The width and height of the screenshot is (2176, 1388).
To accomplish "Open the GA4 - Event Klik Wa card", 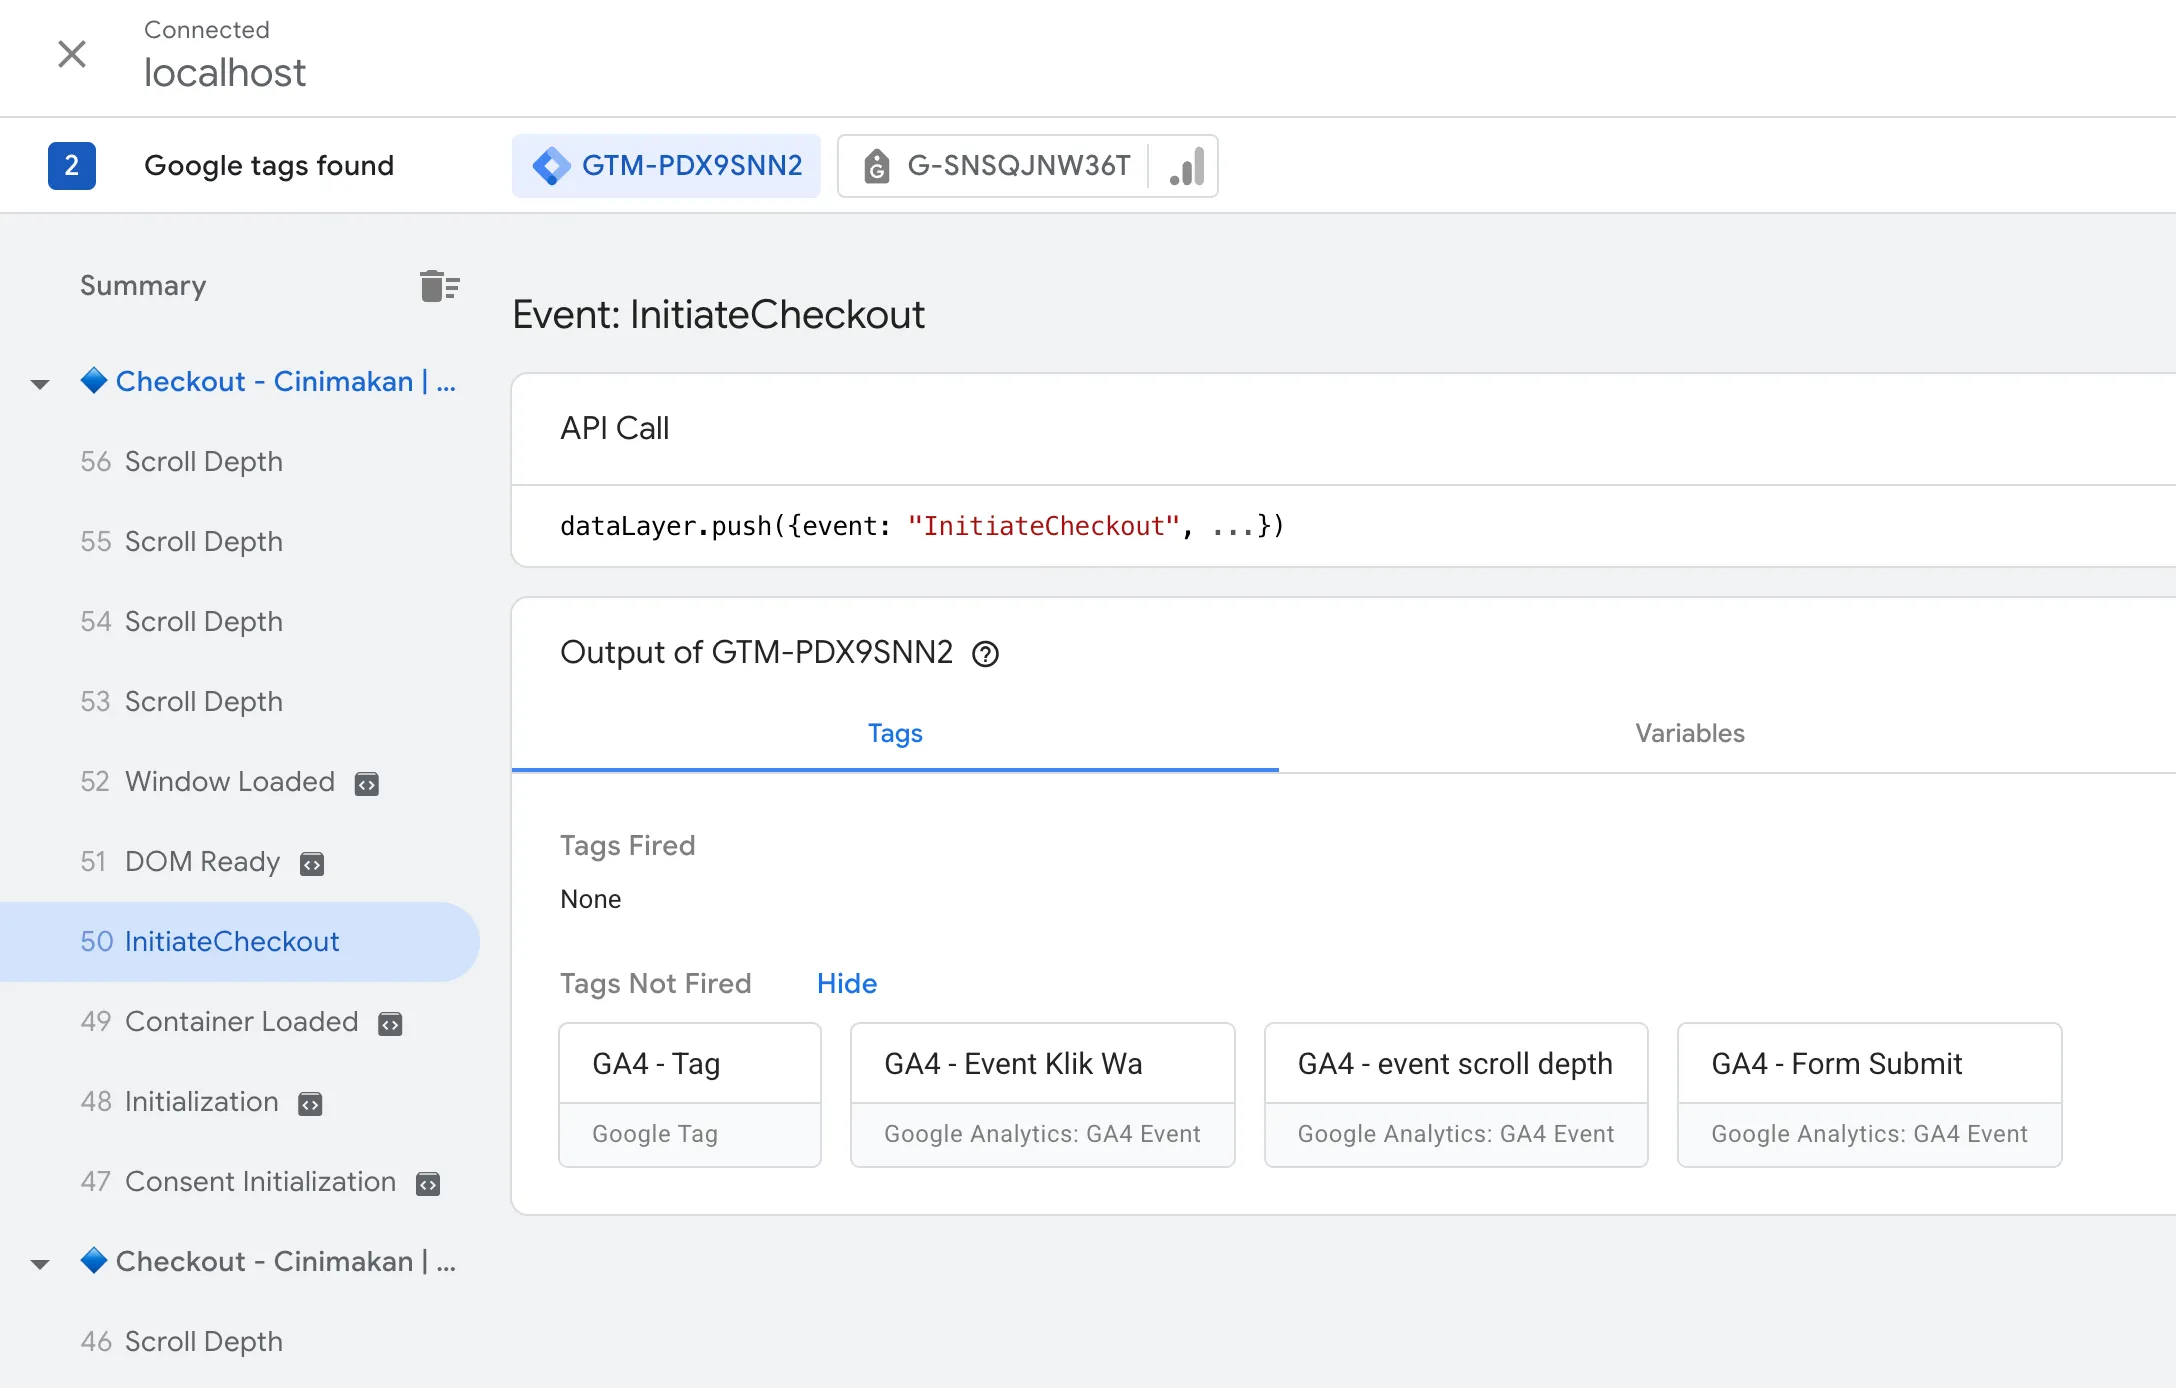I will pos(1043,1095).
